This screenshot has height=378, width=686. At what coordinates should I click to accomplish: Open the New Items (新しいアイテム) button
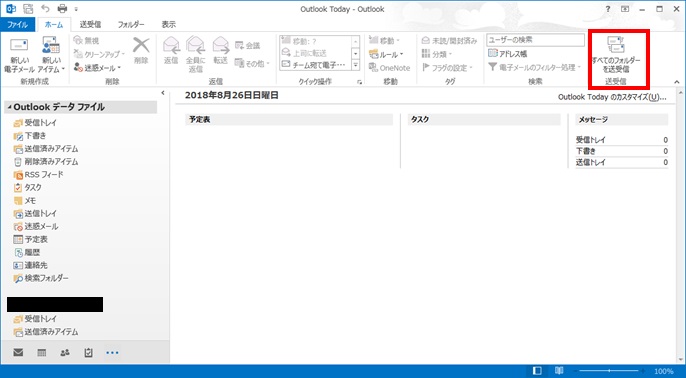pos(51,55)
